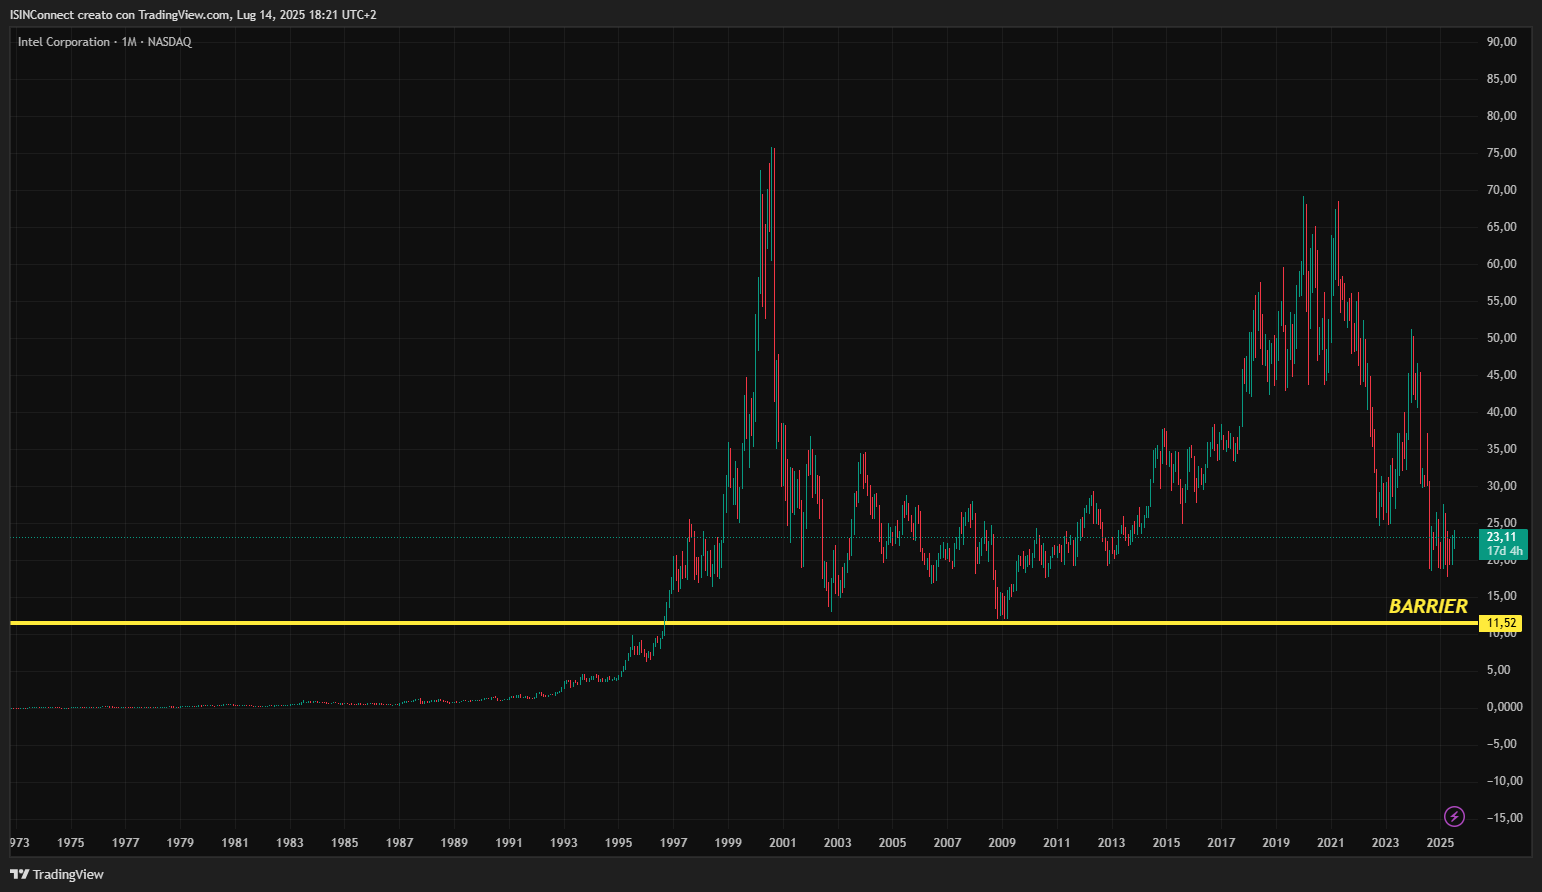This screenshot has height=892, width=1542.
Task: Click the 1999 time axis label
Action: (x=728, y=843)
